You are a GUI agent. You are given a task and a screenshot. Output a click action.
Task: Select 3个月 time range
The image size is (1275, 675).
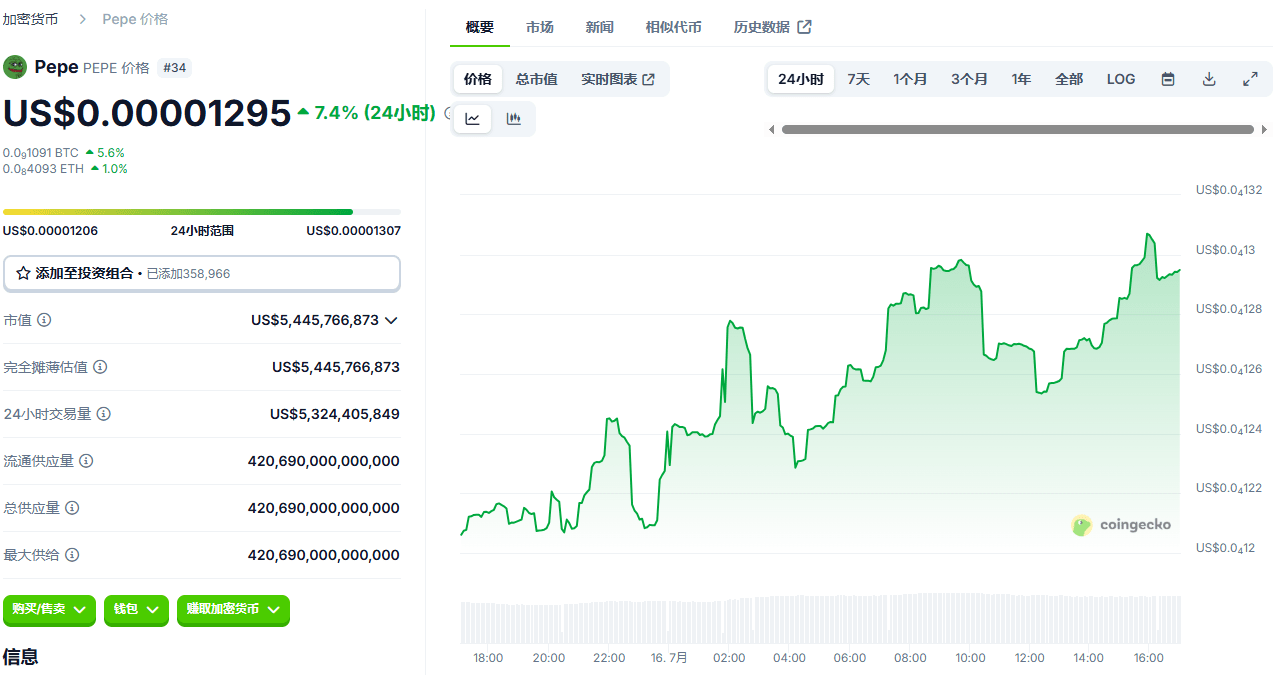tap(969, 79)
